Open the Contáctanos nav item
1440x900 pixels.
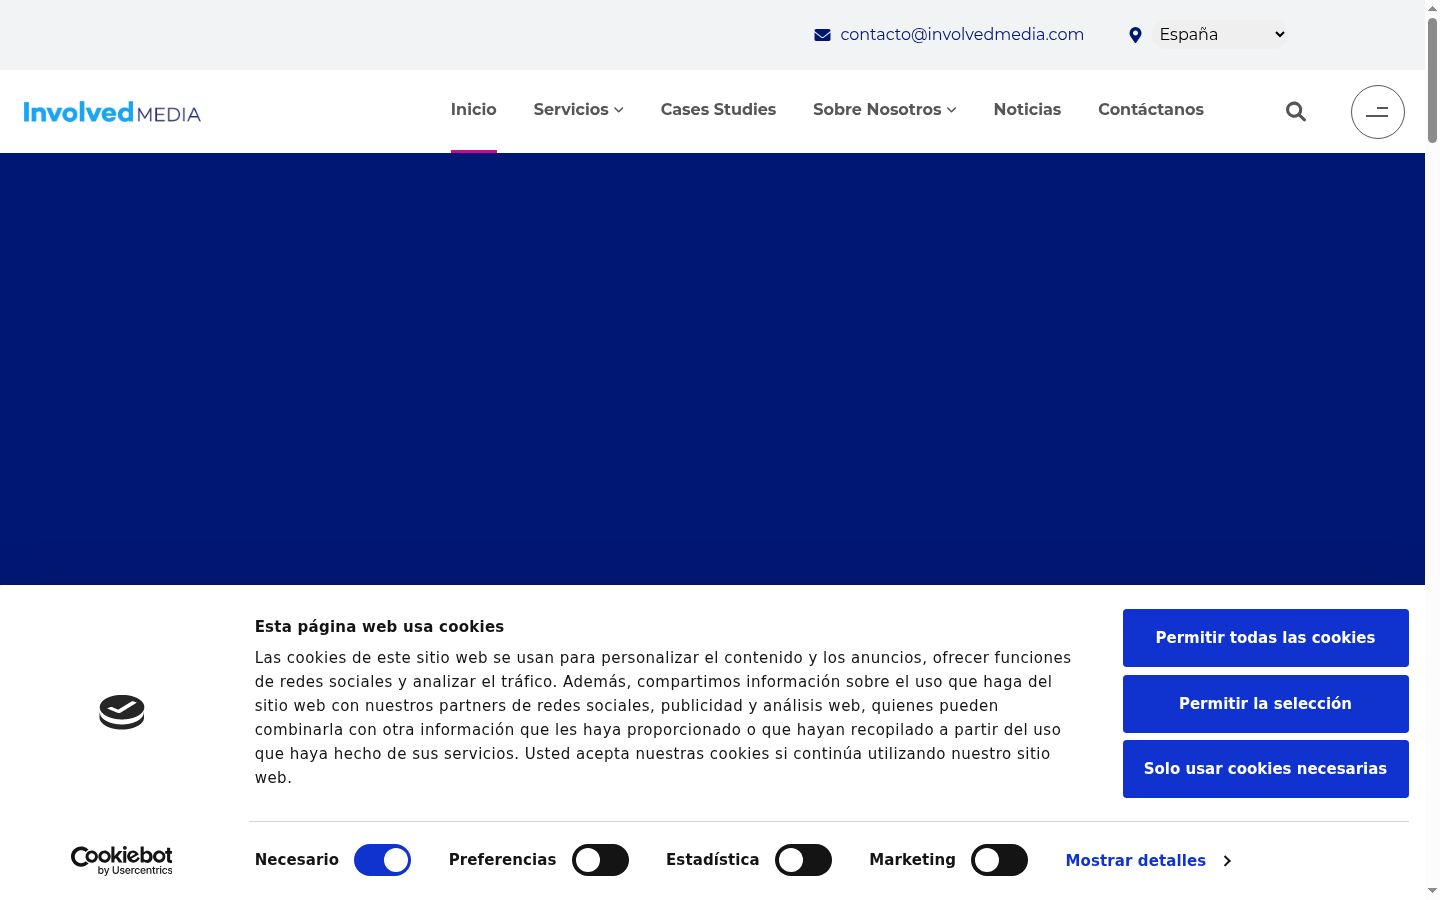(1151, 110)
